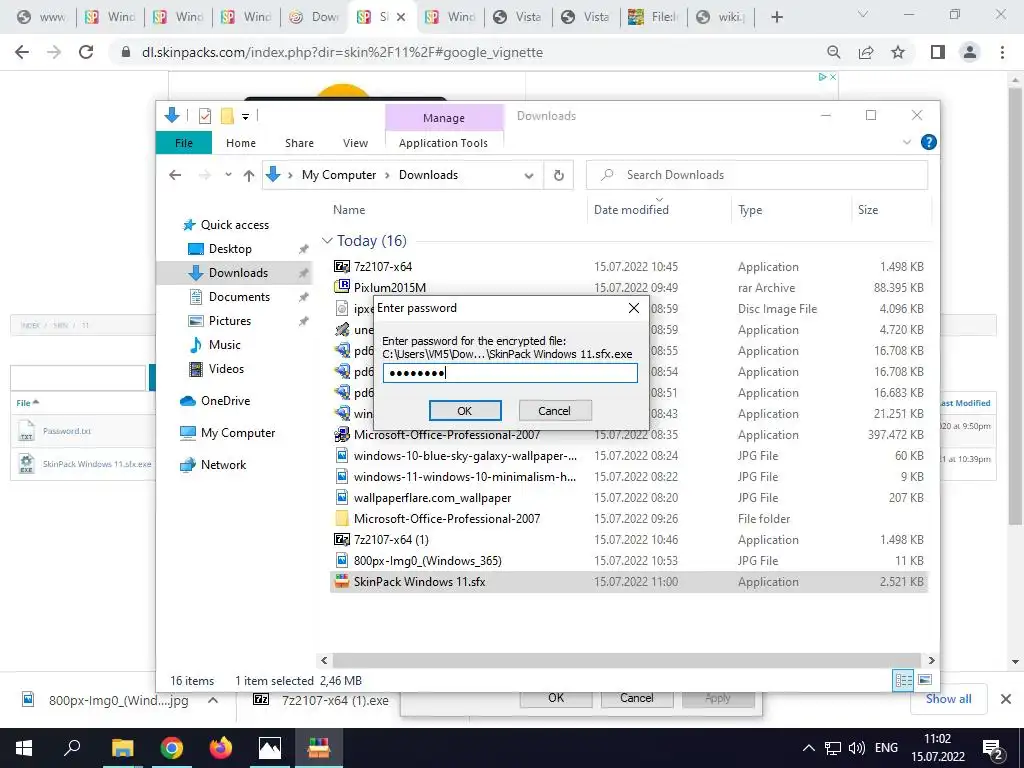This screenshot has width=1024, height=768.
Task: Refresh the Downloads folder
Action: click(559, 175)
